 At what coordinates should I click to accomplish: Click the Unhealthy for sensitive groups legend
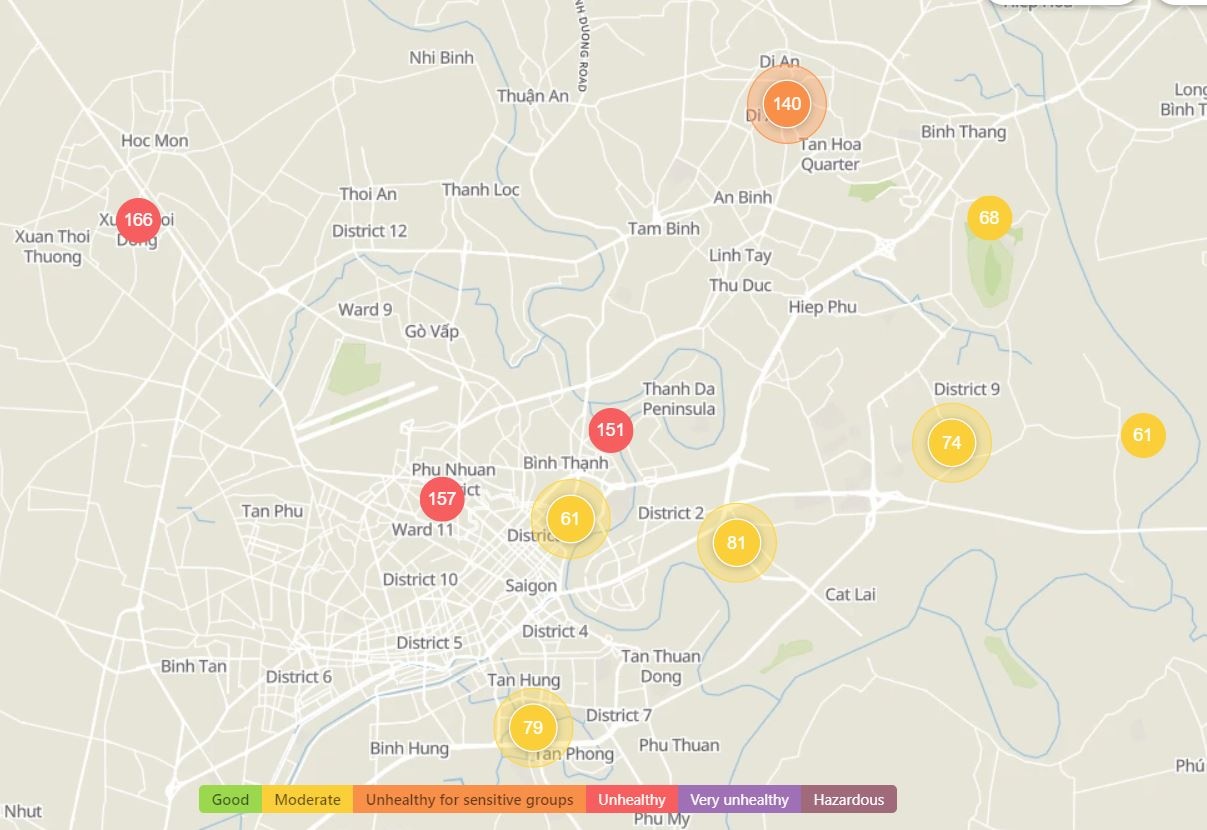pyautogui.click(x=469, y=800)
